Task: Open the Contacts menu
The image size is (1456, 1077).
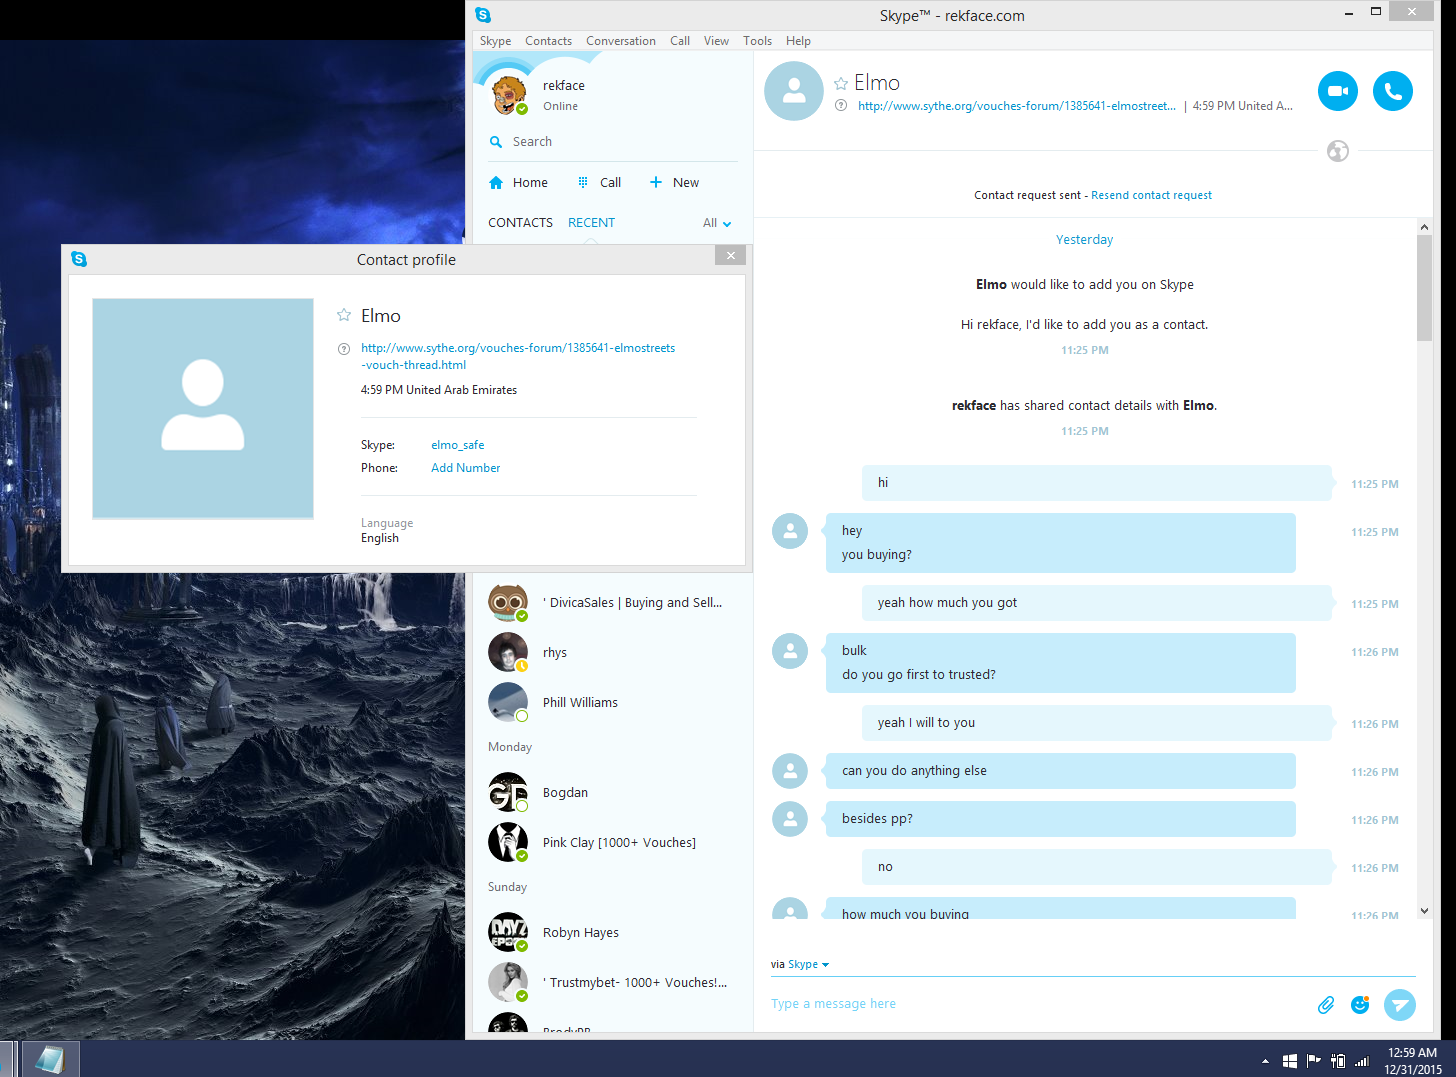Action: (x=548, y=41)
